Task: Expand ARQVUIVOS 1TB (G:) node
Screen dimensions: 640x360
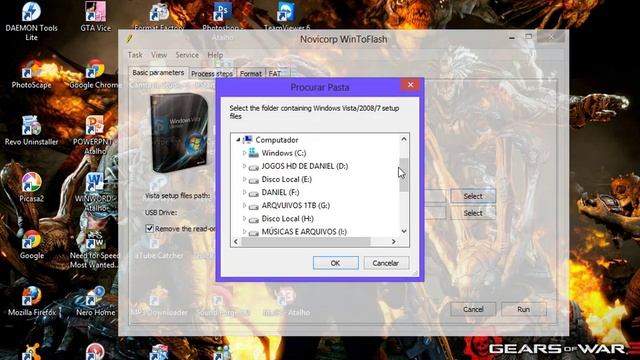Action: [x=244, y=205]
